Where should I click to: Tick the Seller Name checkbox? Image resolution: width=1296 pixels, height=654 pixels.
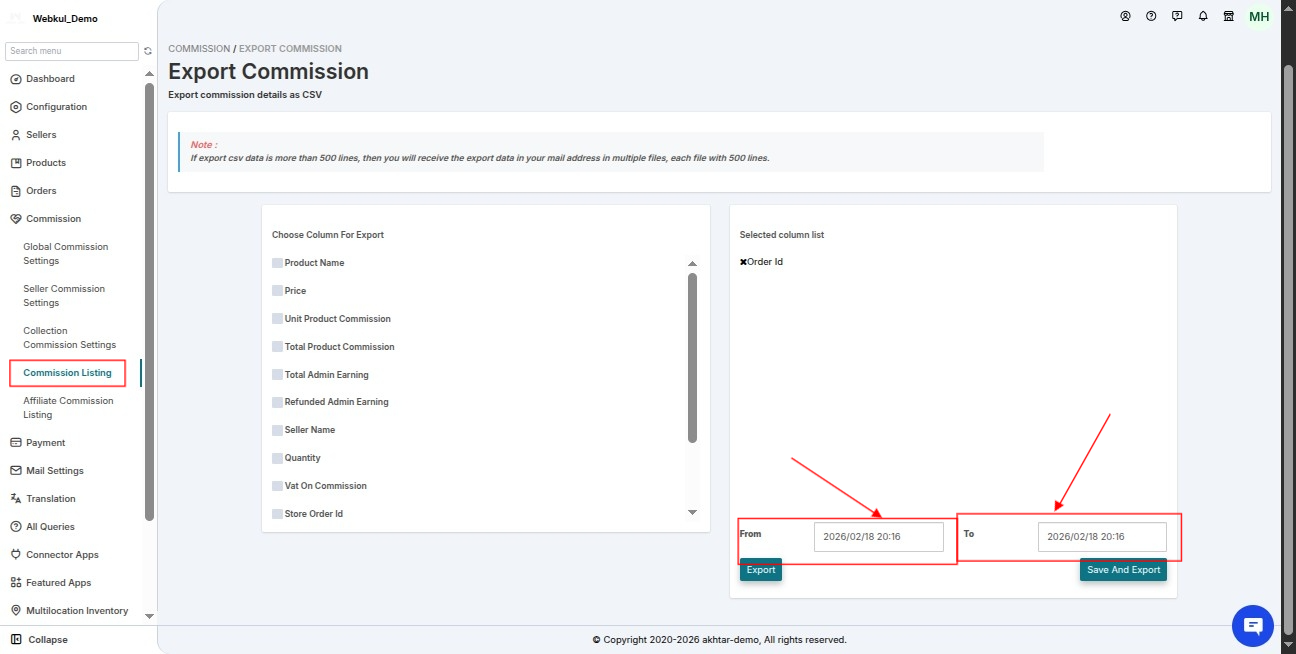[x=277, y=430]
